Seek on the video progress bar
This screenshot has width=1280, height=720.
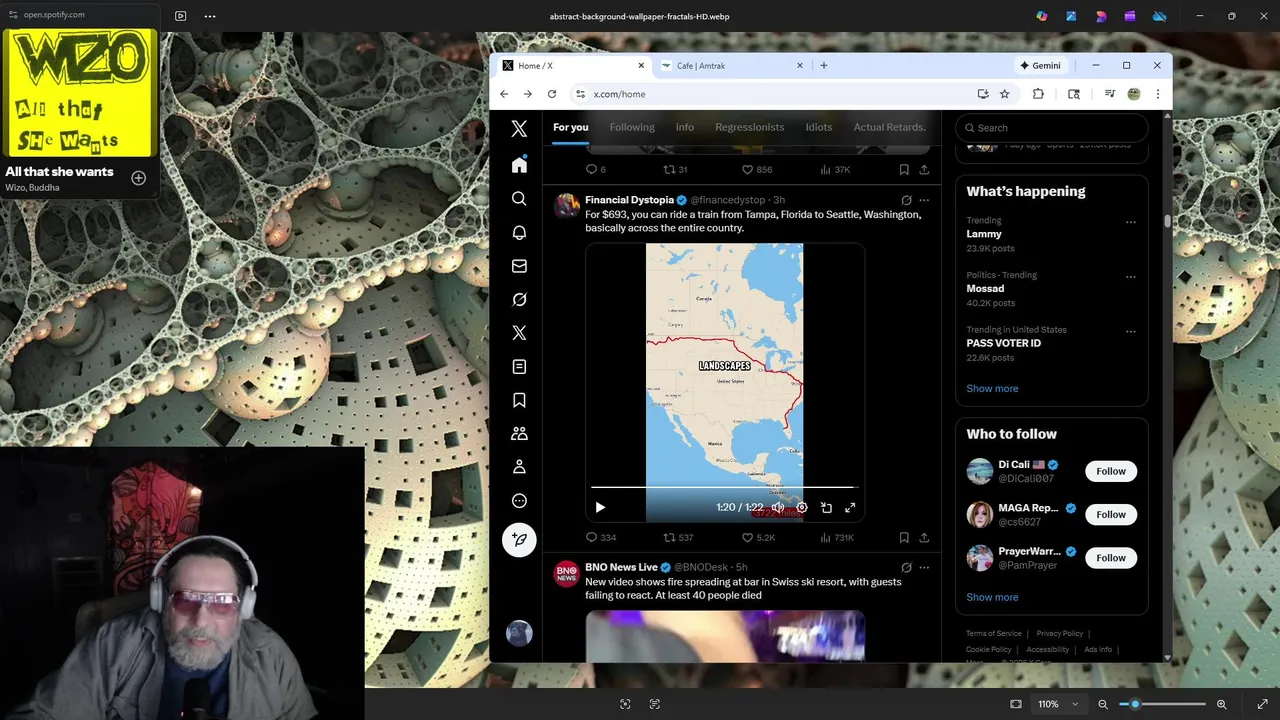(x=724, y=488)
